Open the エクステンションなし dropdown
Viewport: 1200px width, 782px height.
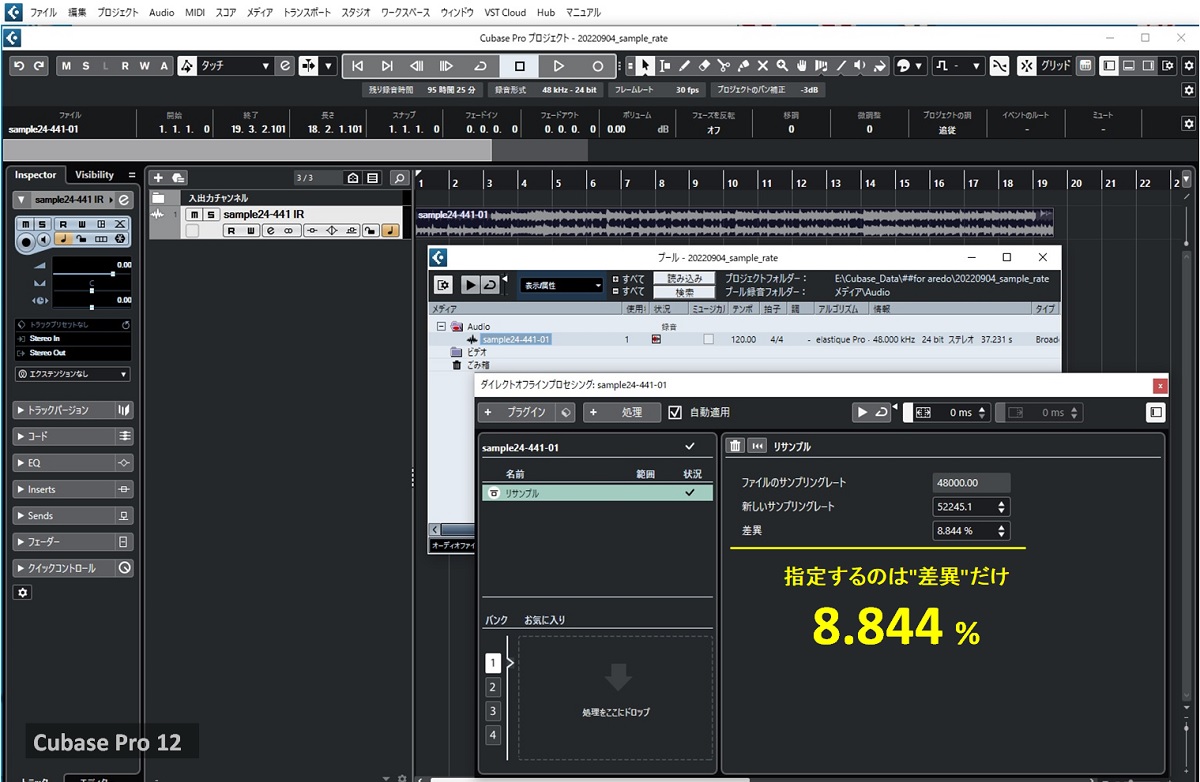[x=73, y=374]
